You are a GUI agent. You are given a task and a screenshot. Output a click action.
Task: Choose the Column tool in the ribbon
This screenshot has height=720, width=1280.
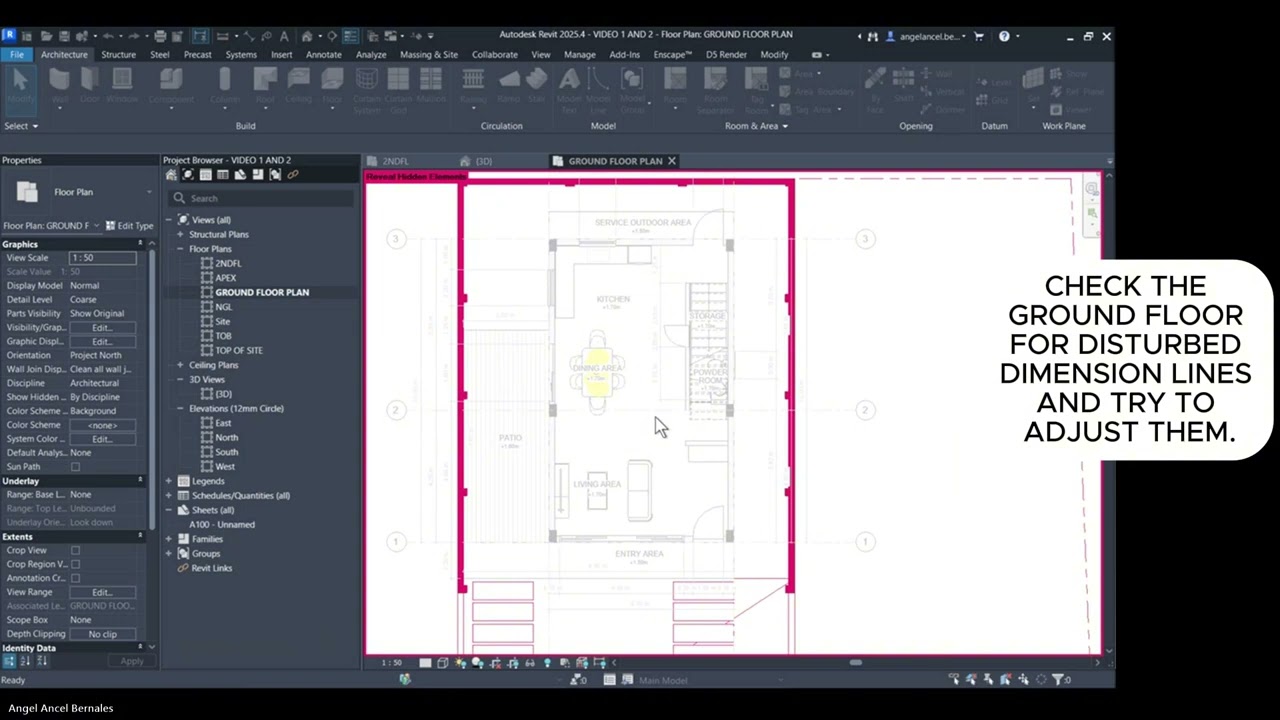pyautogui.click(x=224, y=86)
